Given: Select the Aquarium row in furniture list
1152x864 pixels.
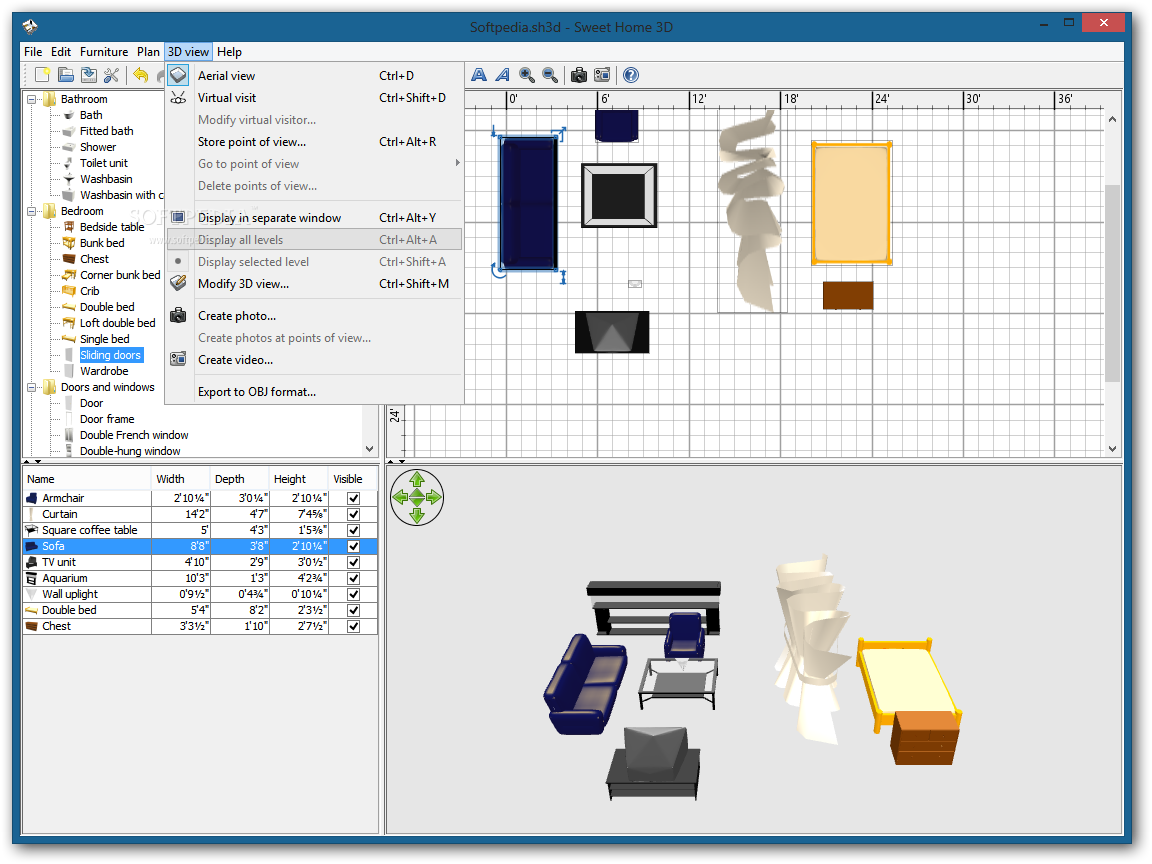Looking at the screenshot, I should (x=200, y=579).
